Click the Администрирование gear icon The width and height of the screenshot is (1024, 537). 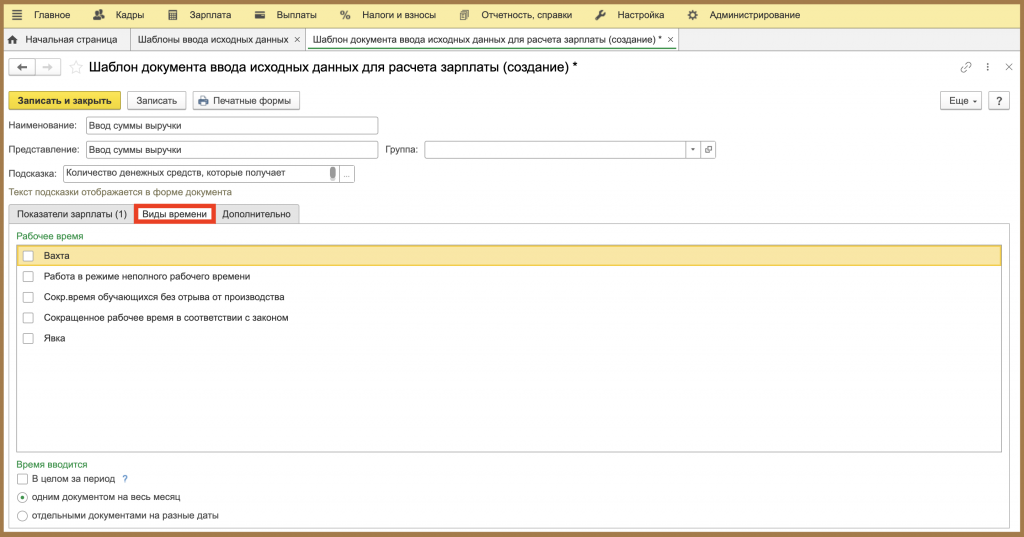click(692, 14)
